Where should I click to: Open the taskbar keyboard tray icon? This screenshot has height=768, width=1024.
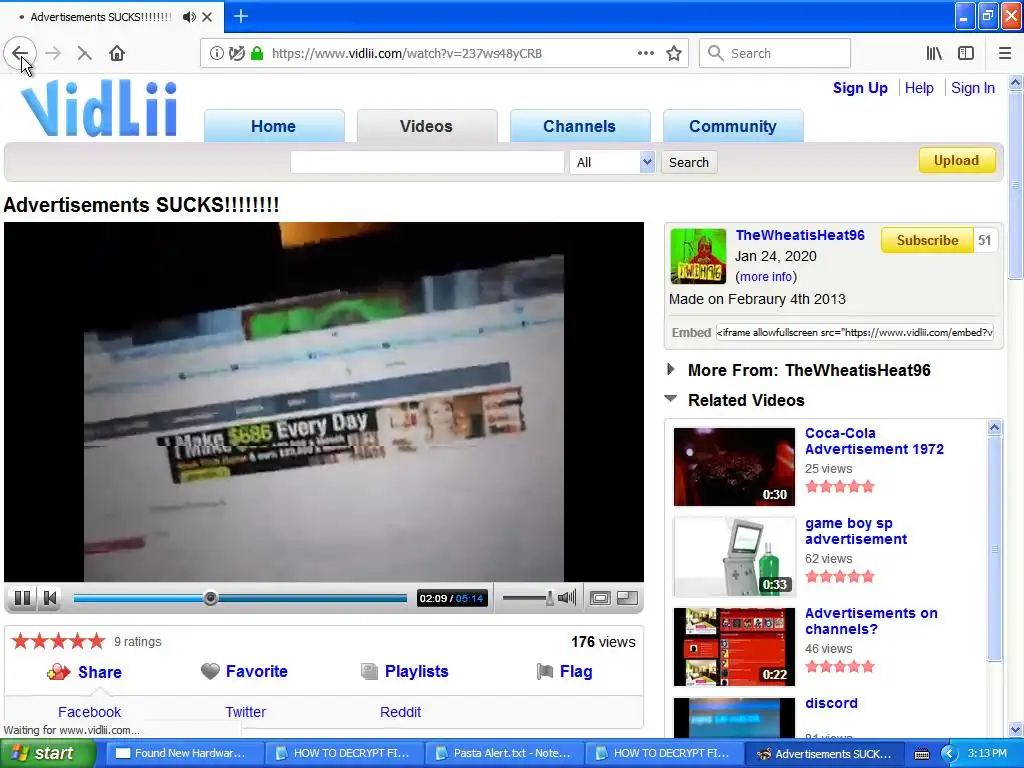(x=921, y=754)
